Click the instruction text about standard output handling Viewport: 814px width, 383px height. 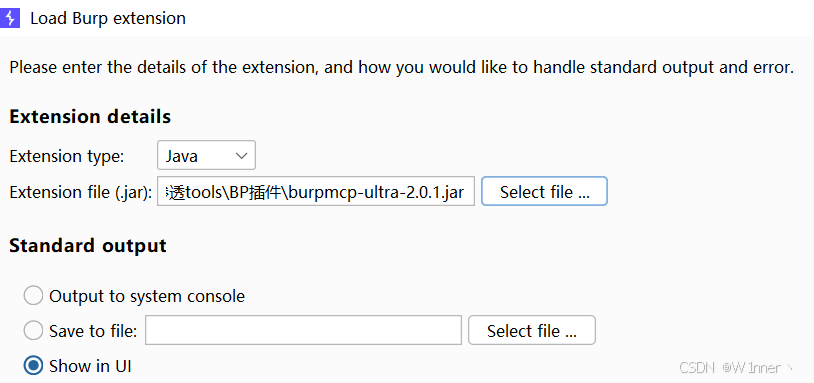402,68
